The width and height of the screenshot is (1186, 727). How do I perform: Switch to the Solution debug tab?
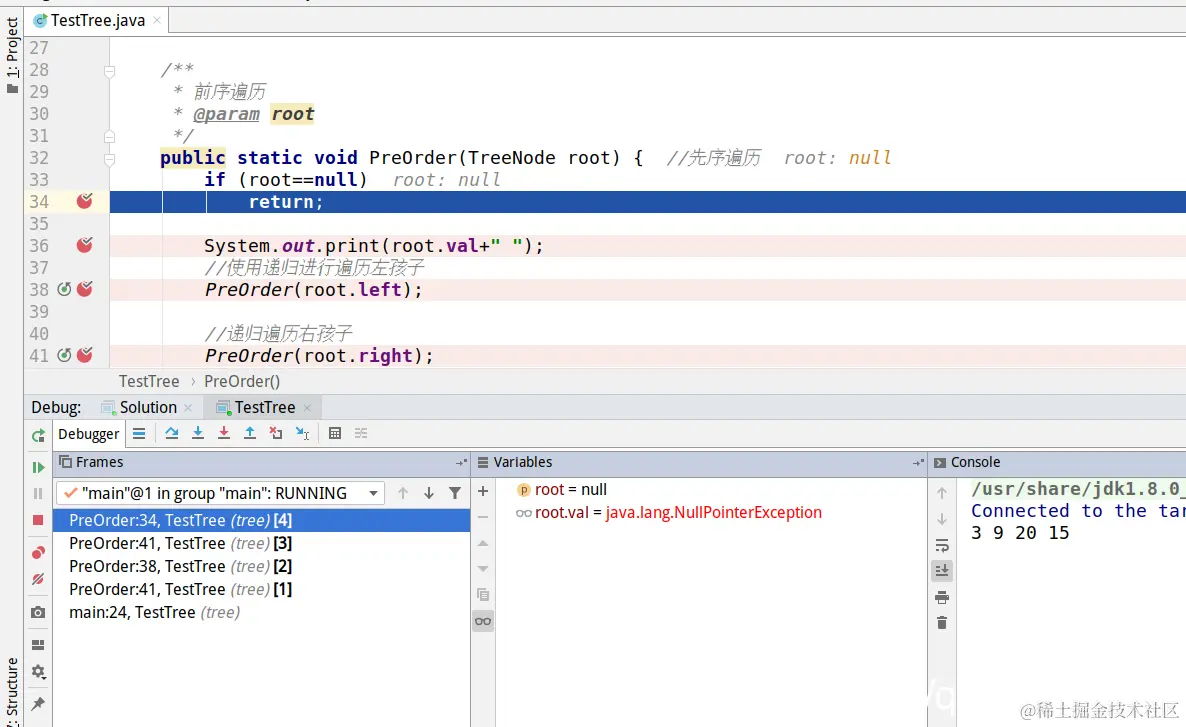147,408
